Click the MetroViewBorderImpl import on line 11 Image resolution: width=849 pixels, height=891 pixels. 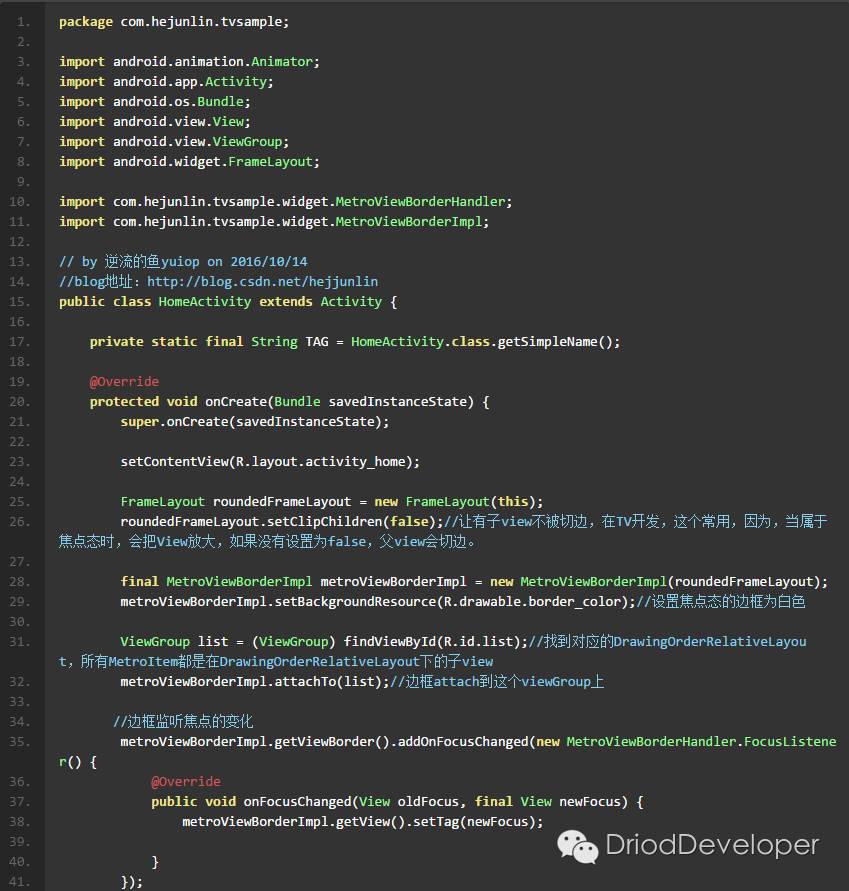tap(274, 222)
